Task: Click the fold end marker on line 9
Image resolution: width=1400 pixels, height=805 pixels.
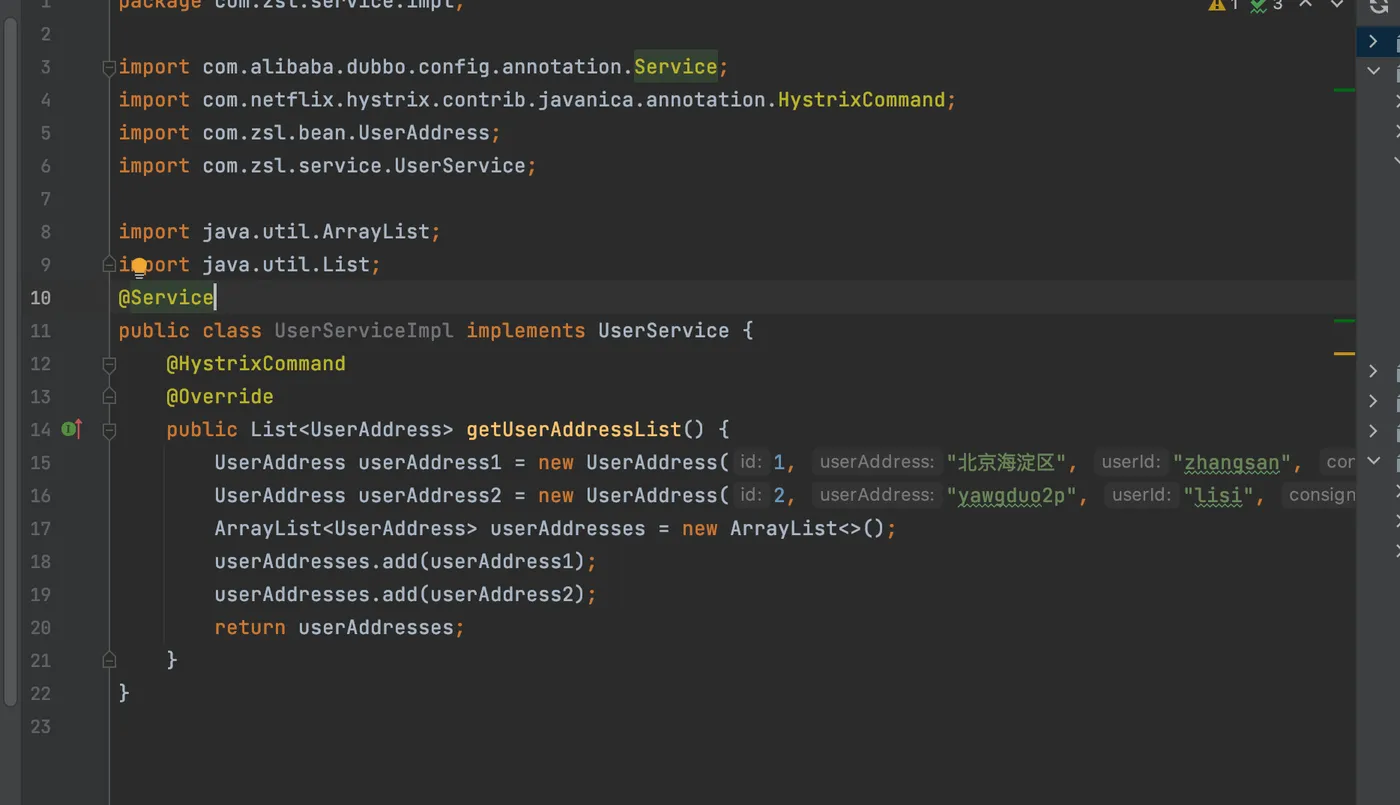Action: 109,265
